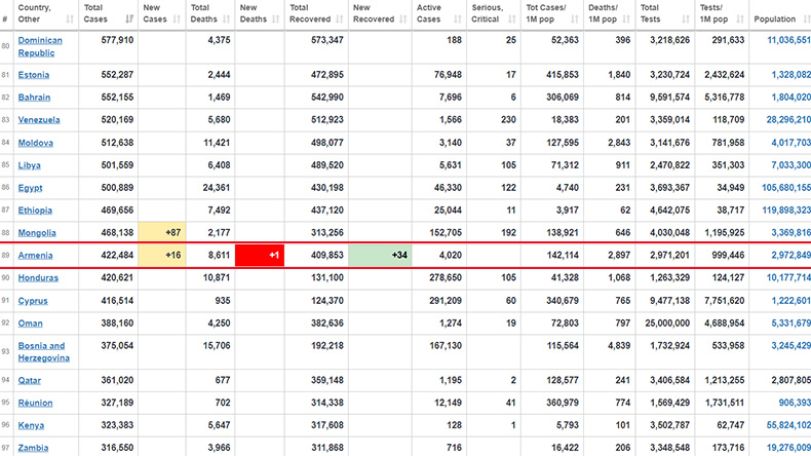
Task: Select Egypt total deaths 24,361
Action: coord(216,188)
